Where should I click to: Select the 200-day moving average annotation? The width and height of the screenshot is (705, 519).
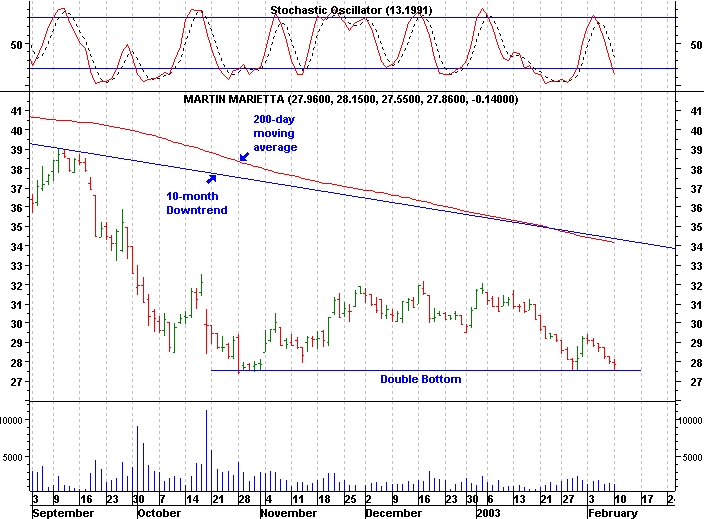pyautogui.click(x=275, y=133)
